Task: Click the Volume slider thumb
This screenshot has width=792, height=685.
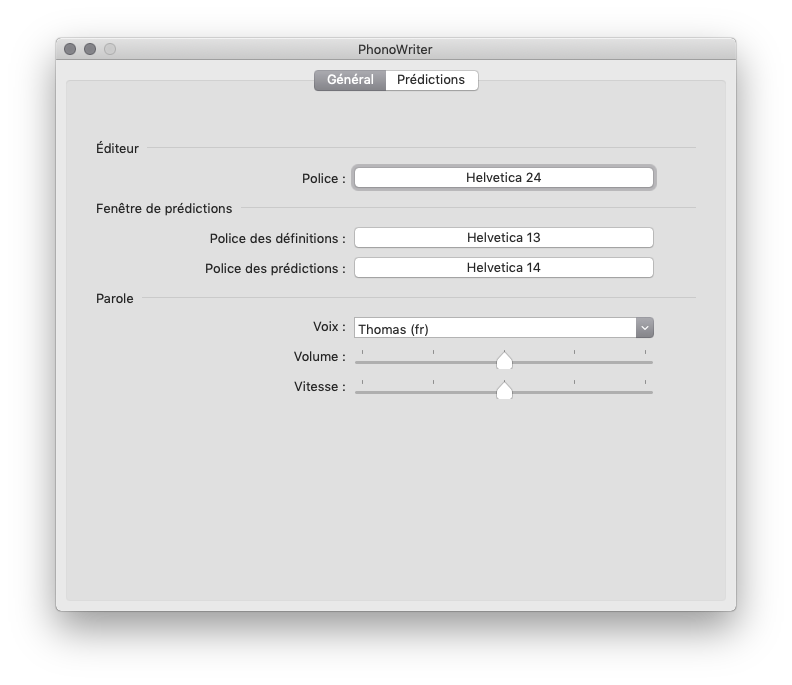Action: [x=504, y=360]
